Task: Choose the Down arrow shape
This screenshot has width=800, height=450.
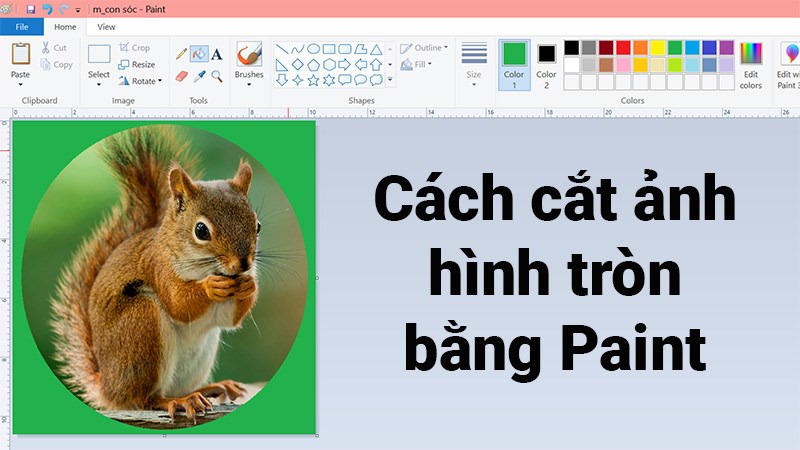Action: pos(282,80)
